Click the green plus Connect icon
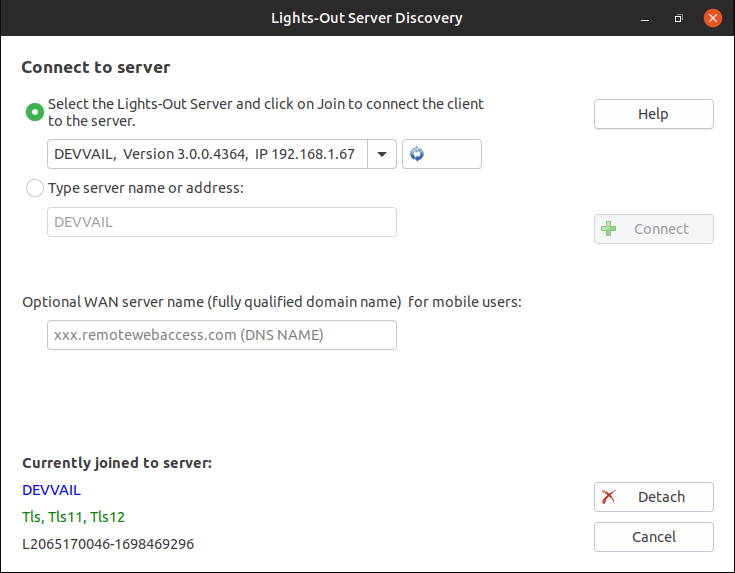This screenshot has height=573, width=735. click(x=608, y=229)
